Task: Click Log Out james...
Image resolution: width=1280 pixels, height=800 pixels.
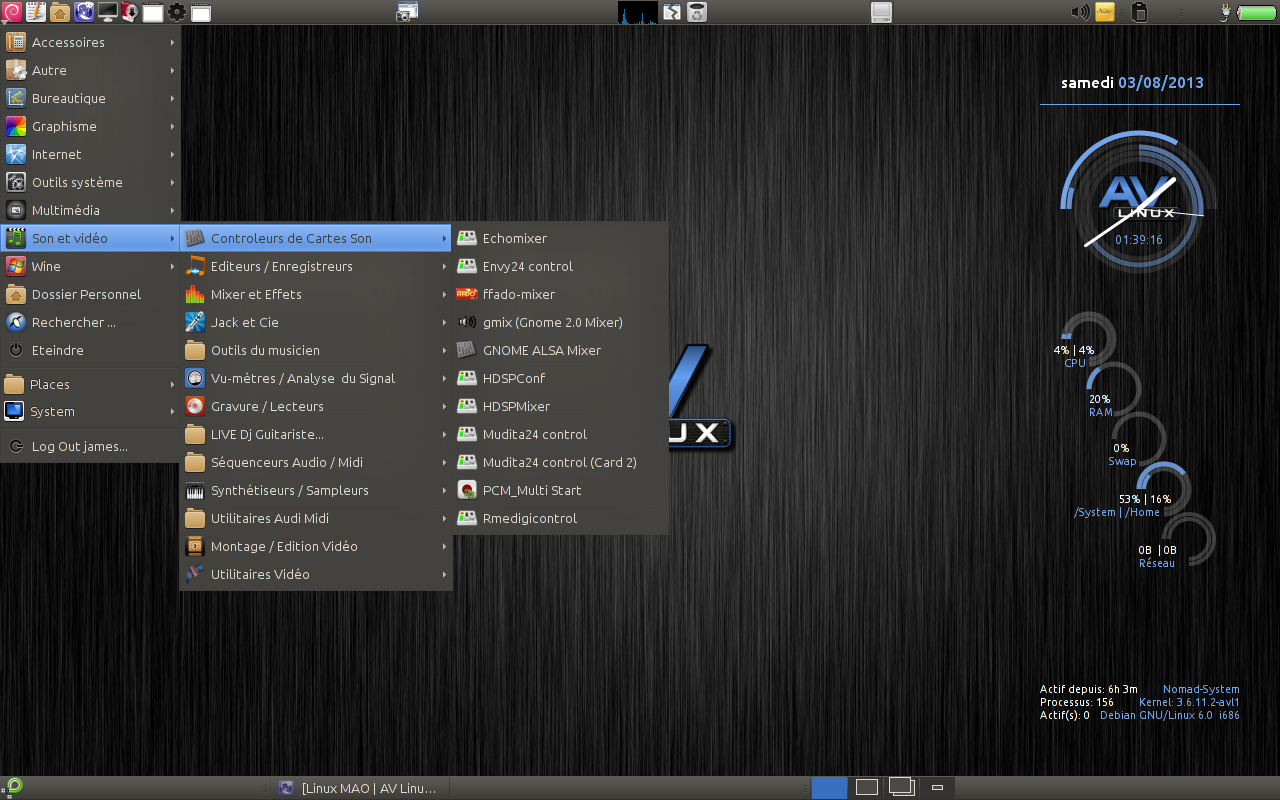Action: [79, 446]
